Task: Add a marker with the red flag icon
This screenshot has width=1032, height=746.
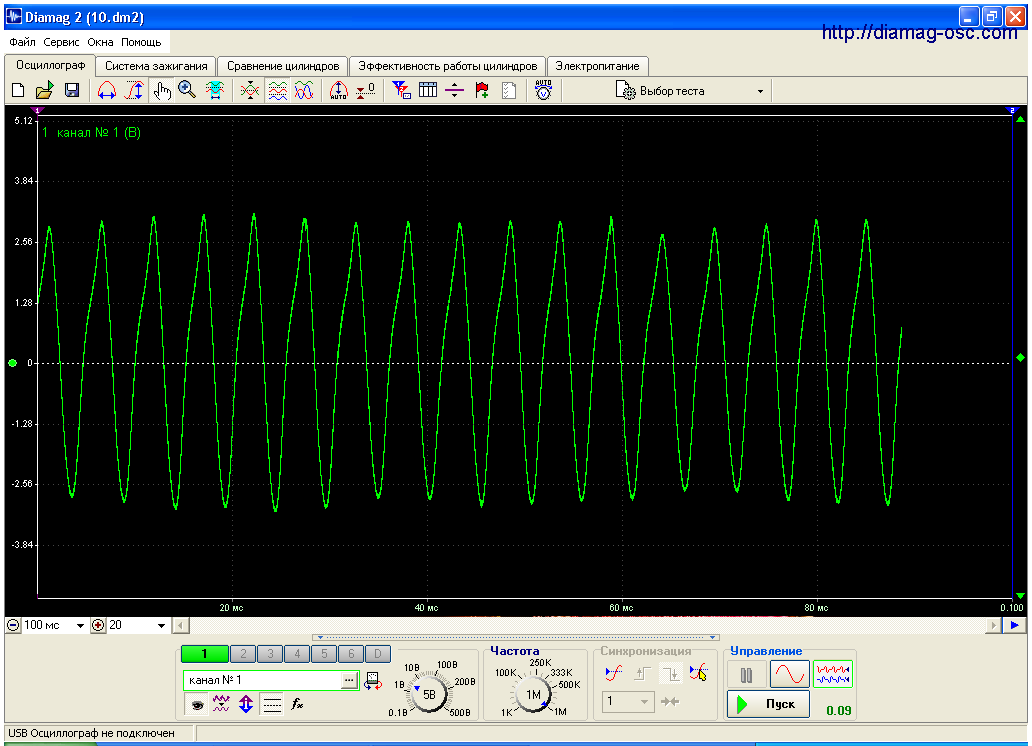Action: (482, 91)
